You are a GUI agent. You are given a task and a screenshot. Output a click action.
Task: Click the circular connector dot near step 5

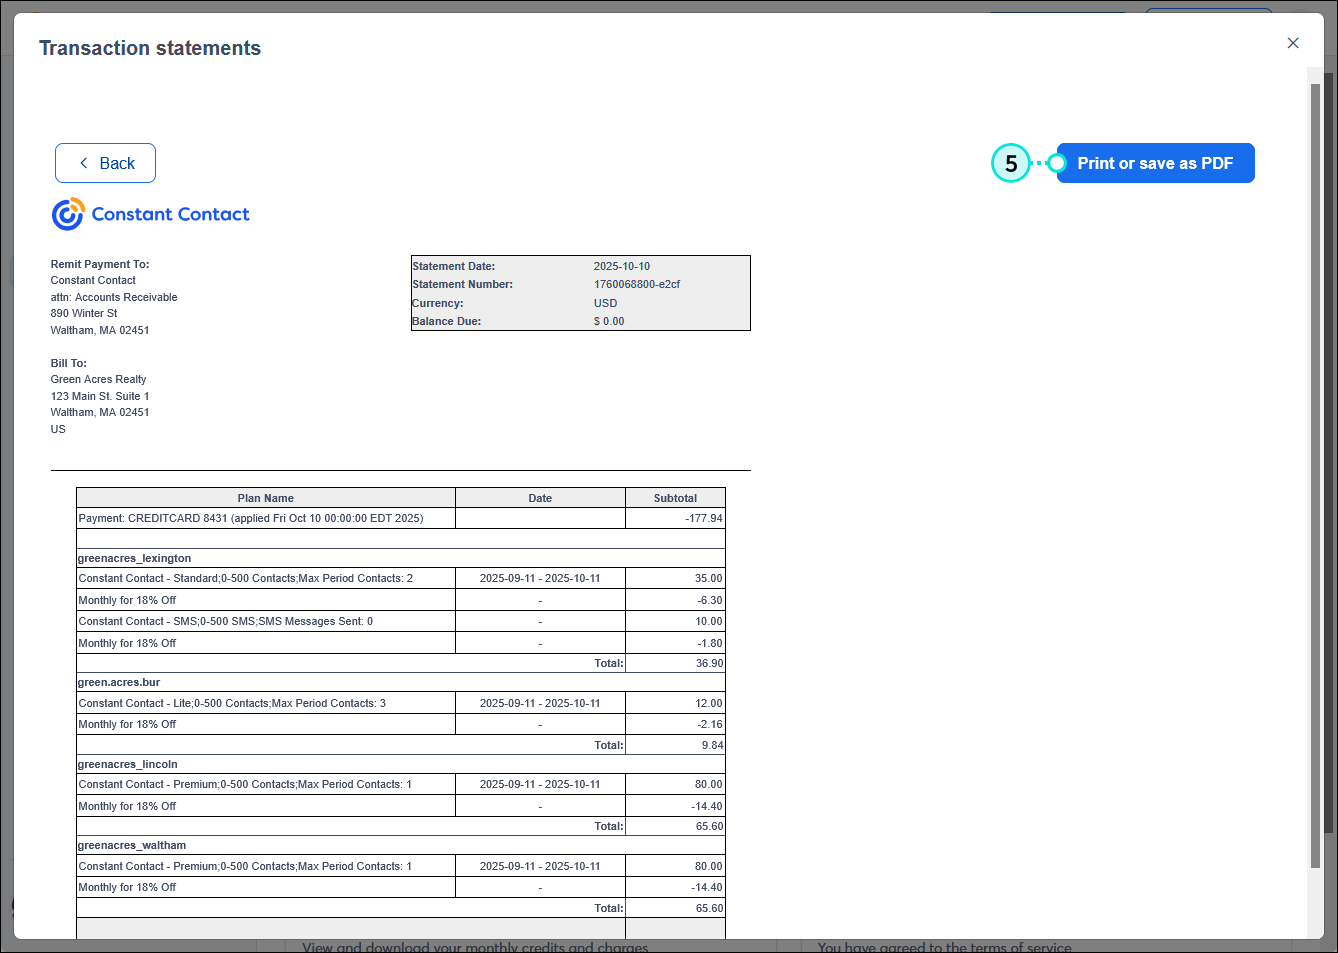coord(1055,162)
